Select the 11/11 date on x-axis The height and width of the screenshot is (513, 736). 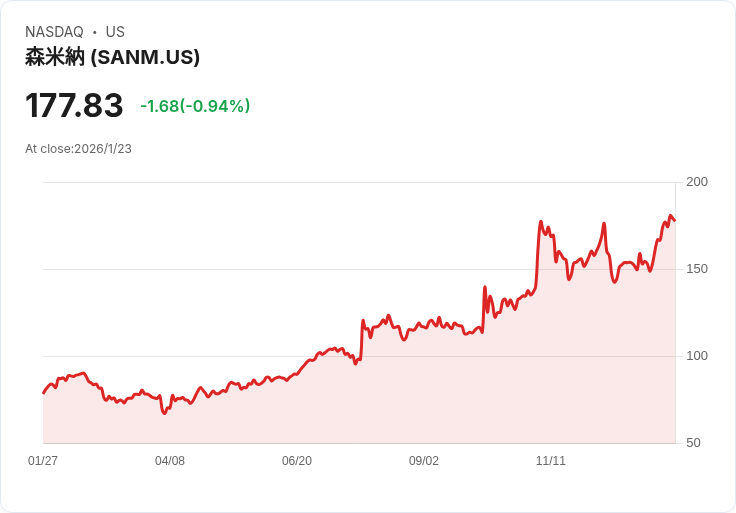(551, 461)
